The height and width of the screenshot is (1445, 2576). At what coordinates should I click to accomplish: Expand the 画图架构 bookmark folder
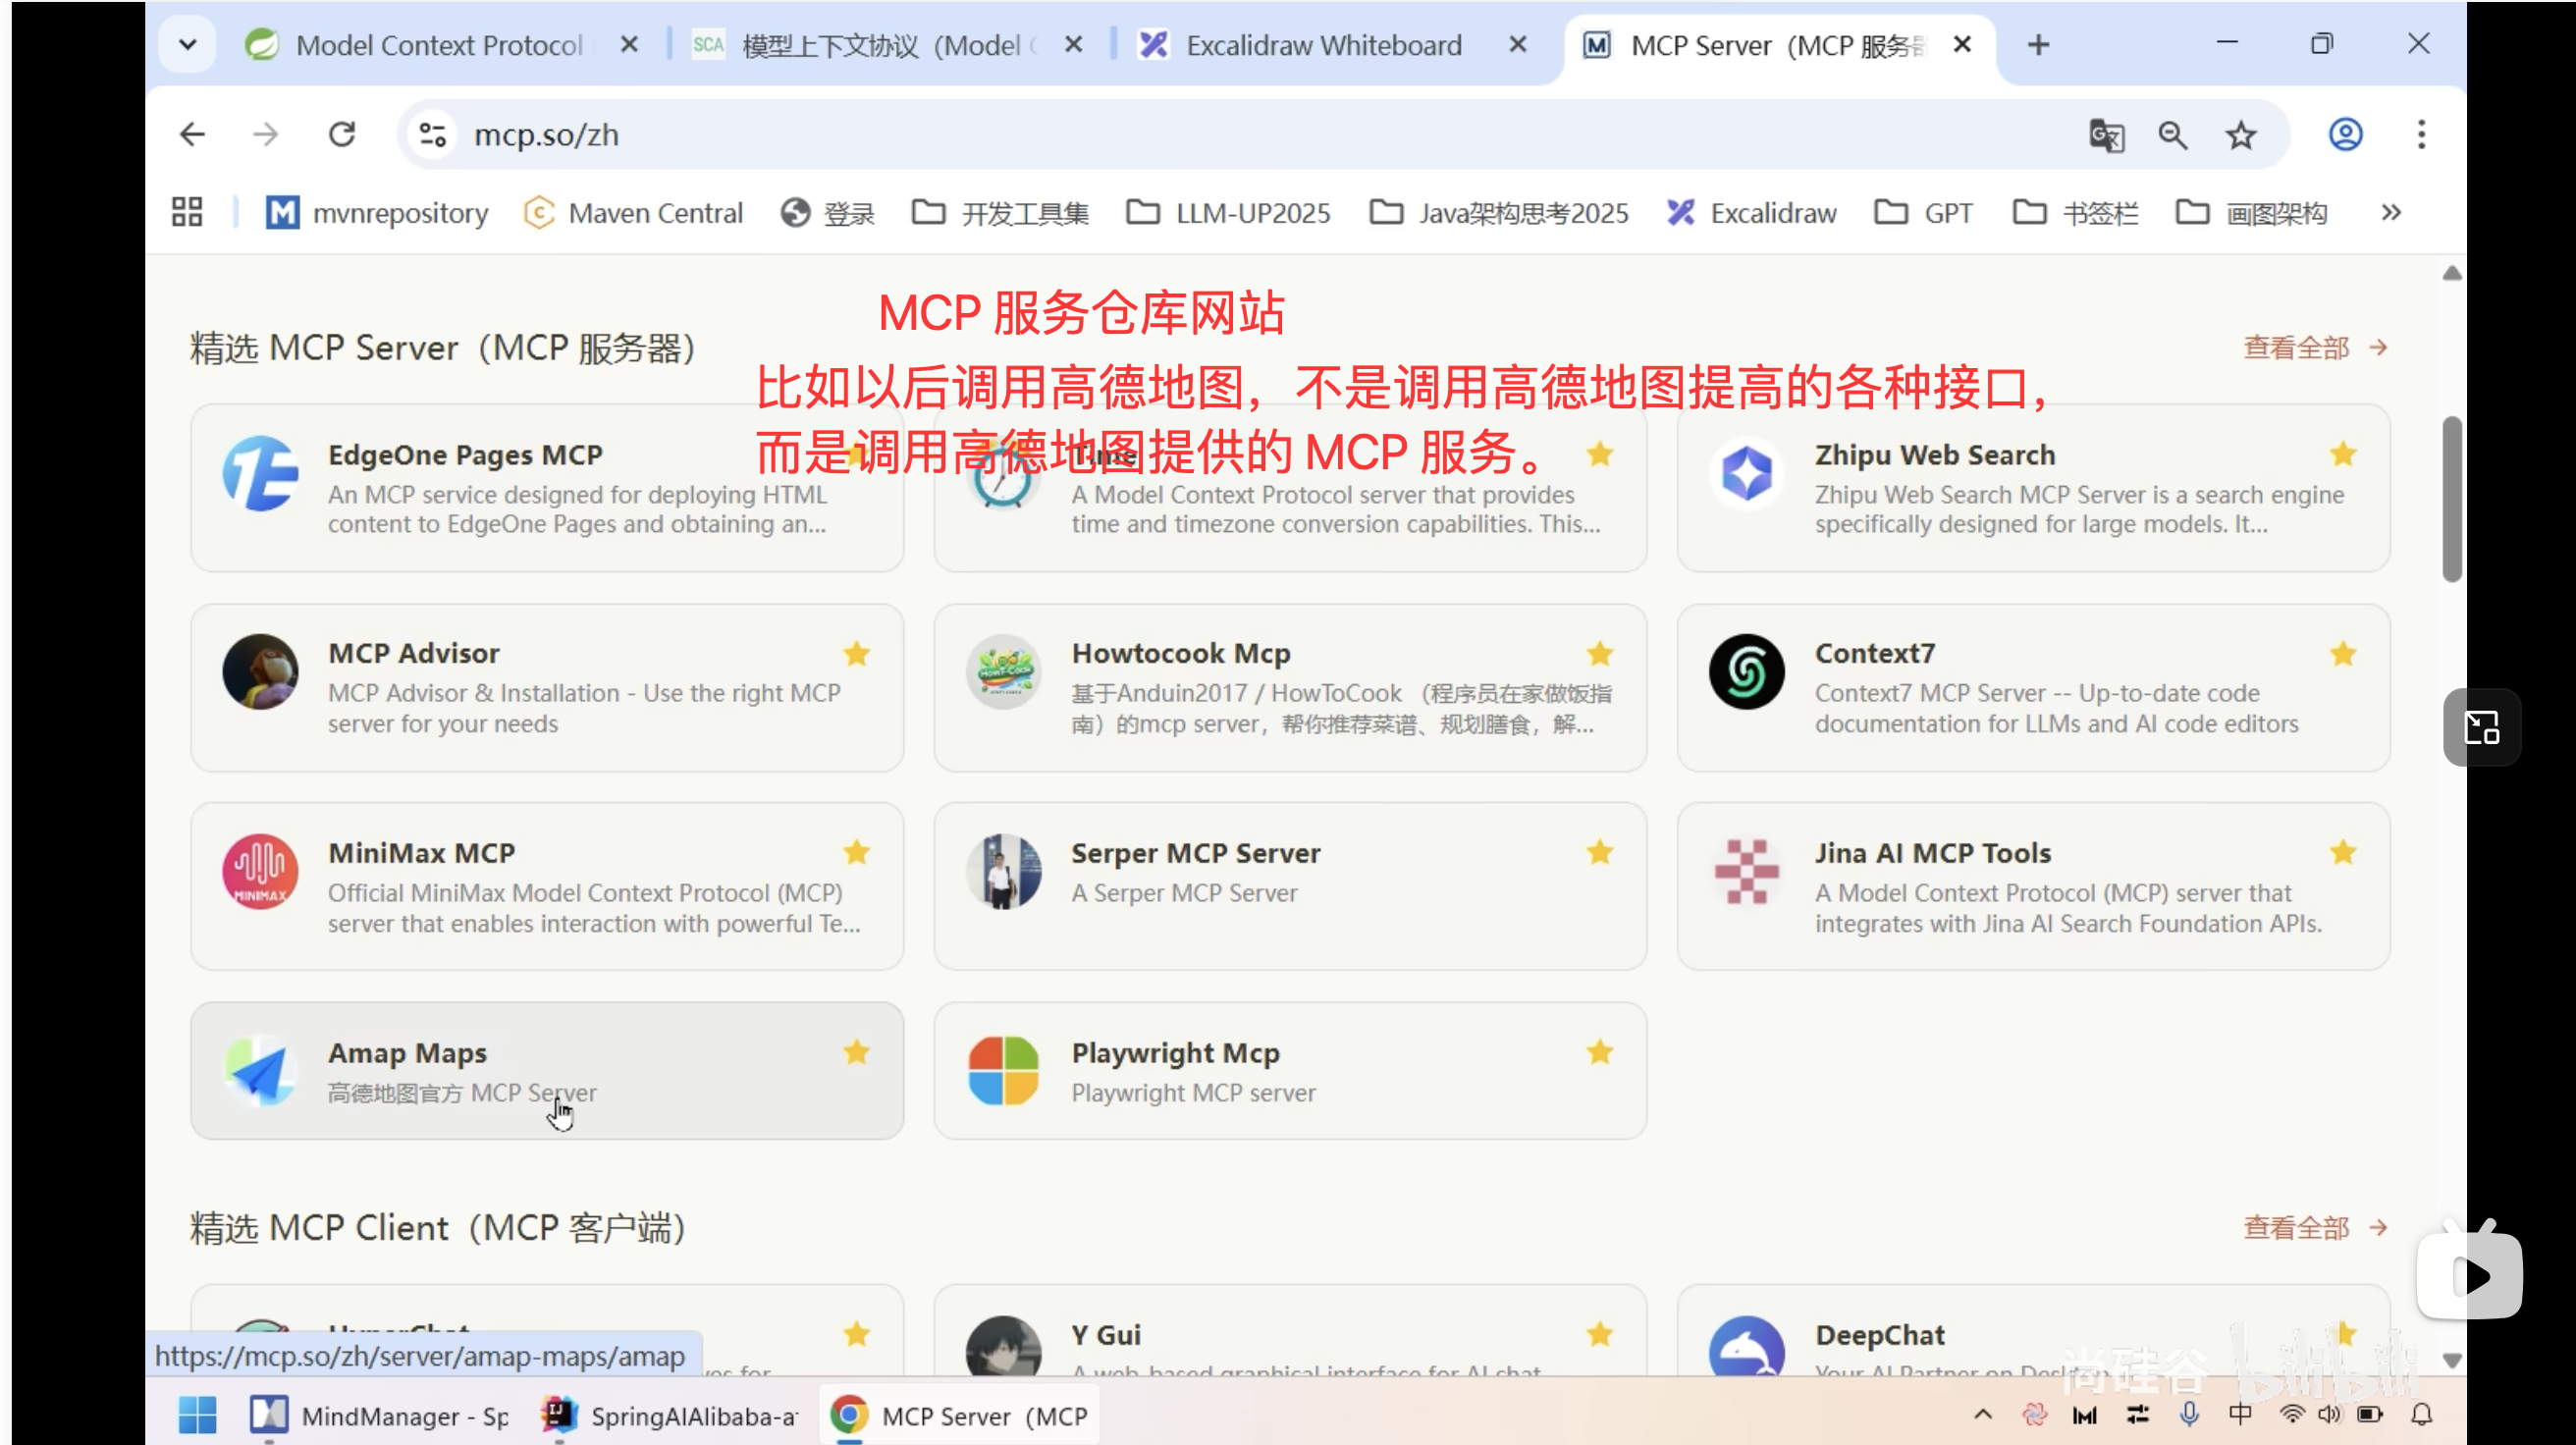(x=2250, y=213)
